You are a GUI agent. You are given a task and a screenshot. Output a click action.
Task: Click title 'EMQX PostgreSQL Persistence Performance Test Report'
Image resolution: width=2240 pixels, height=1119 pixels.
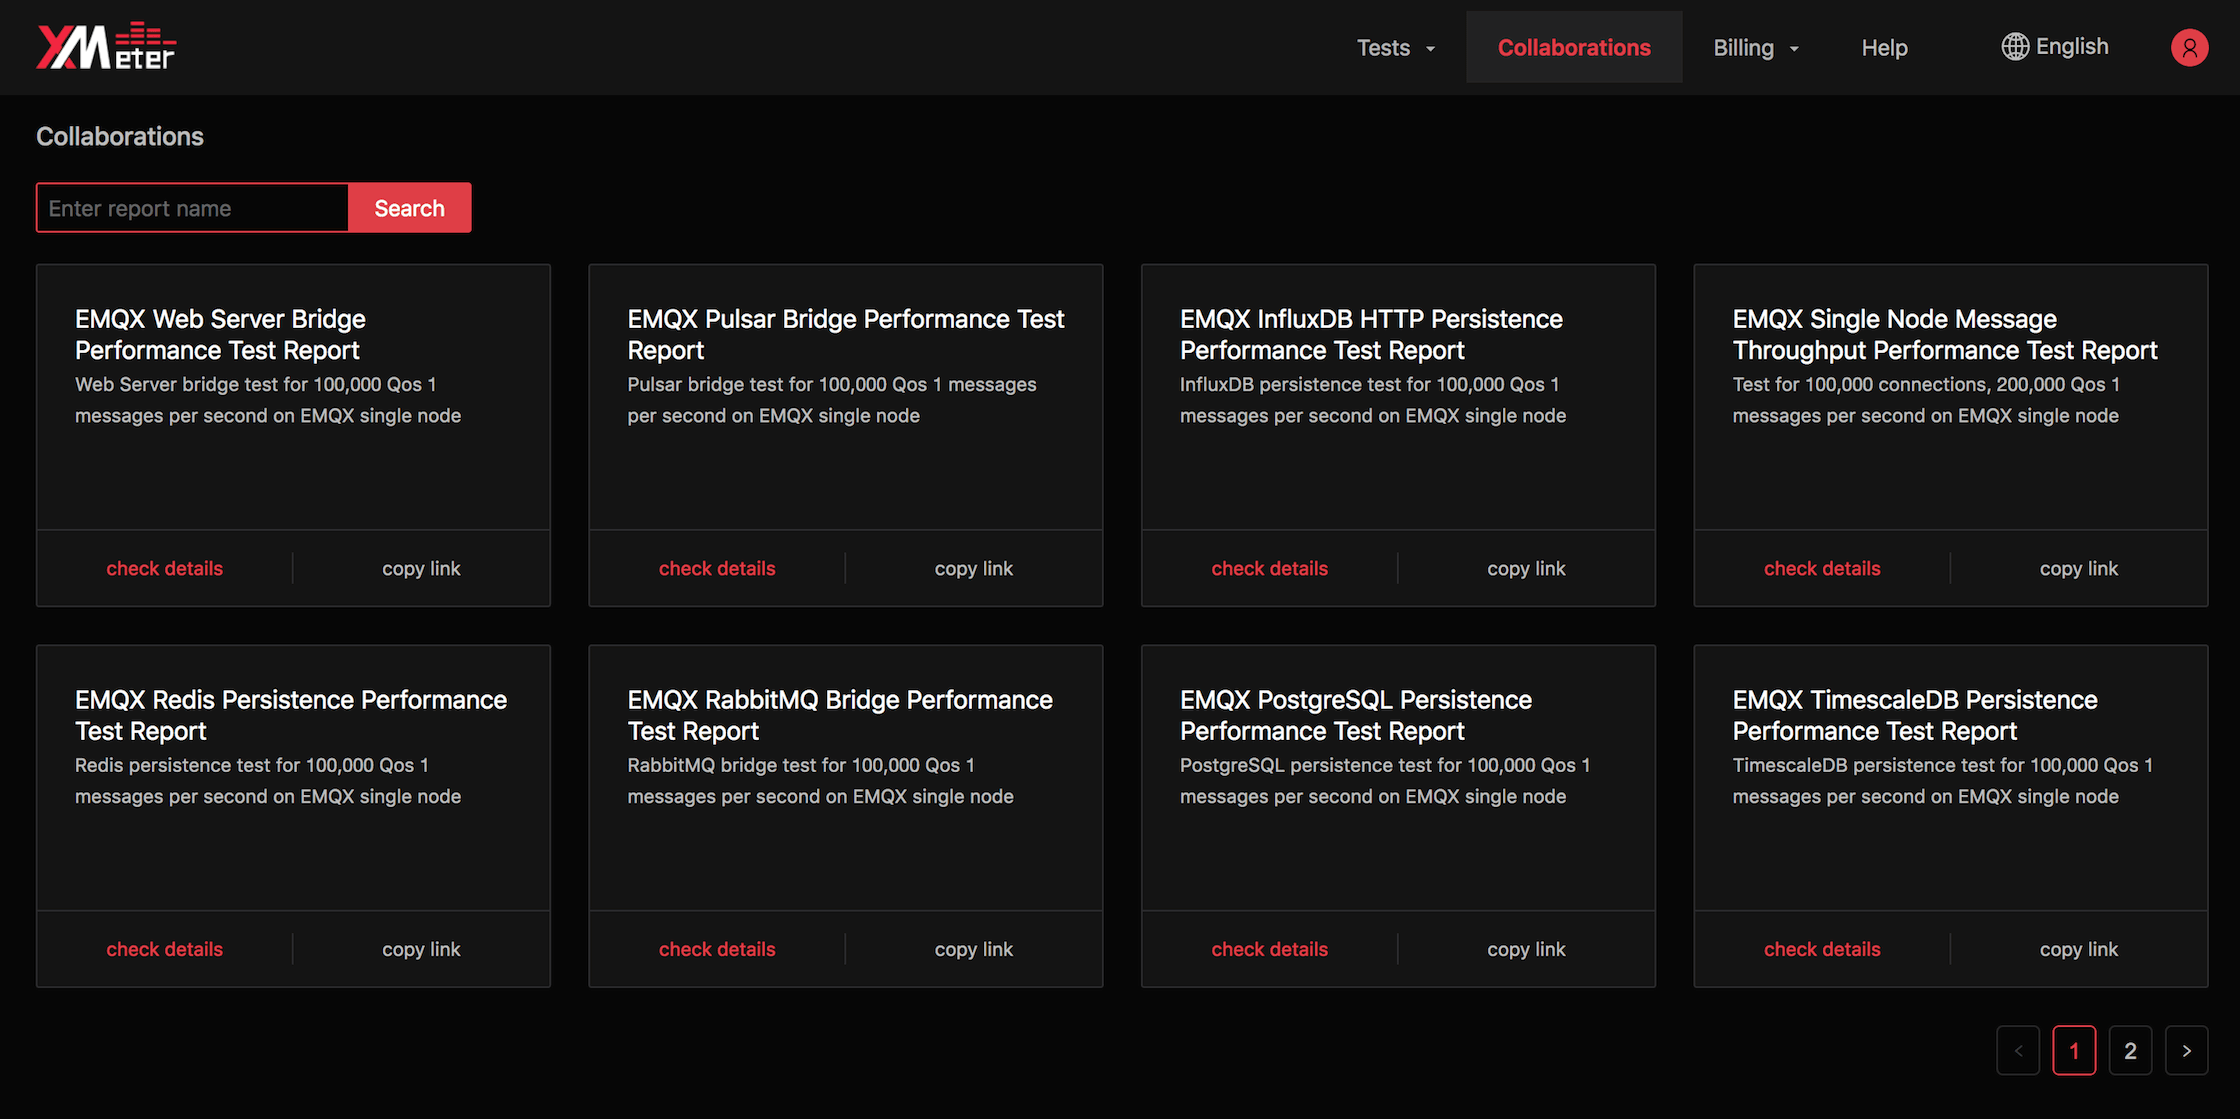1356,715
